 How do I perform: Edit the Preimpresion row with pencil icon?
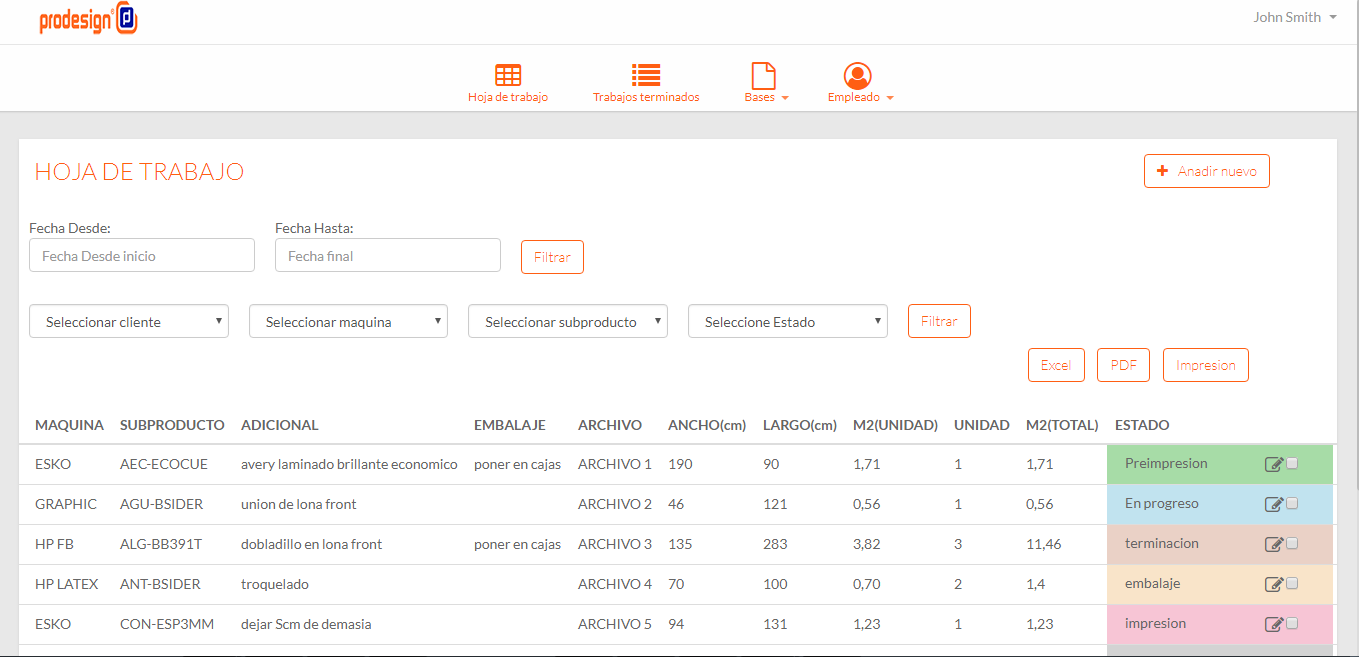click(1274, 464)
